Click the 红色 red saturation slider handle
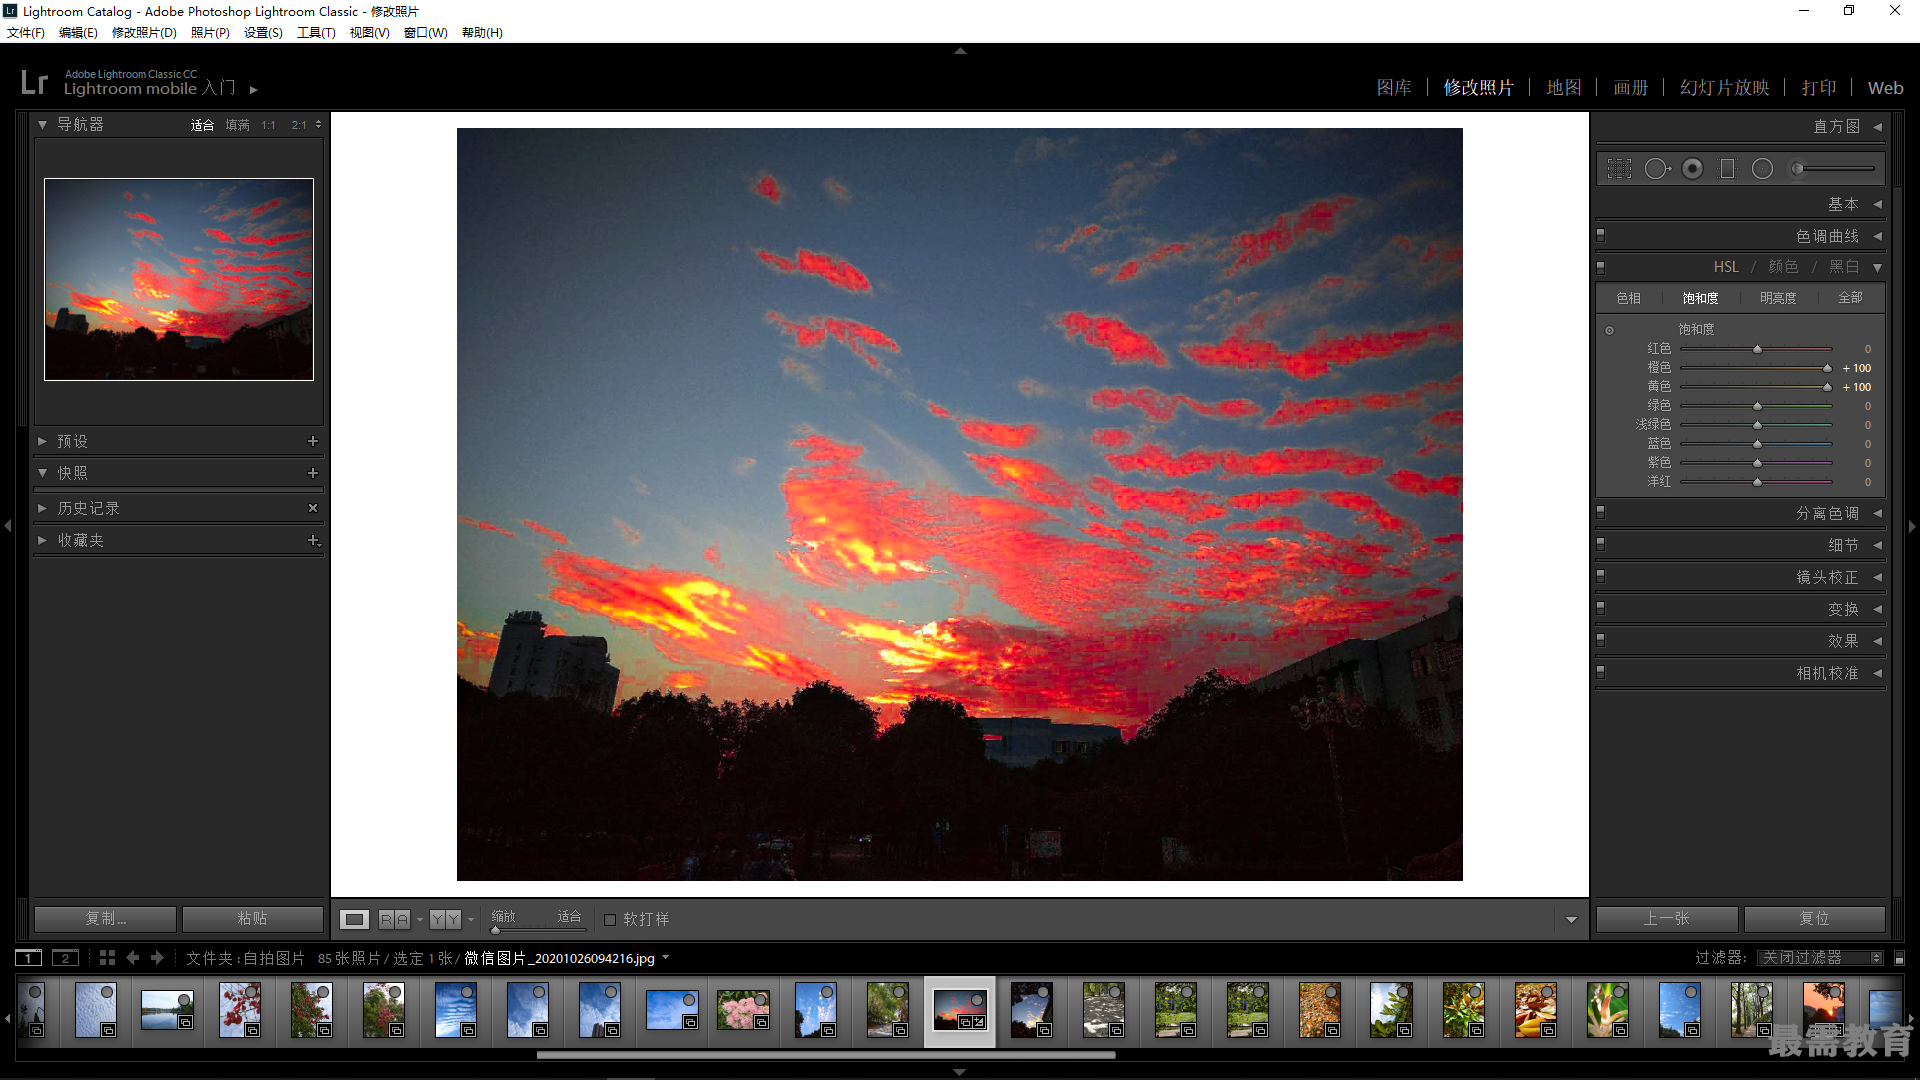The height and width of the screenshot is (1080, 1920). point(1757,349)
